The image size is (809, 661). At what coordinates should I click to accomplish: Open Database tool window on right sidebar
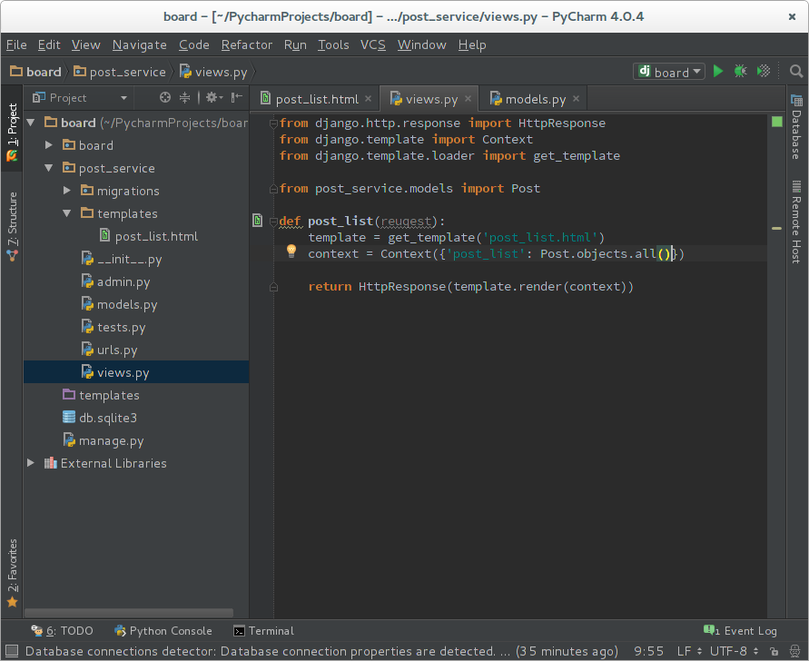[797, 127]
